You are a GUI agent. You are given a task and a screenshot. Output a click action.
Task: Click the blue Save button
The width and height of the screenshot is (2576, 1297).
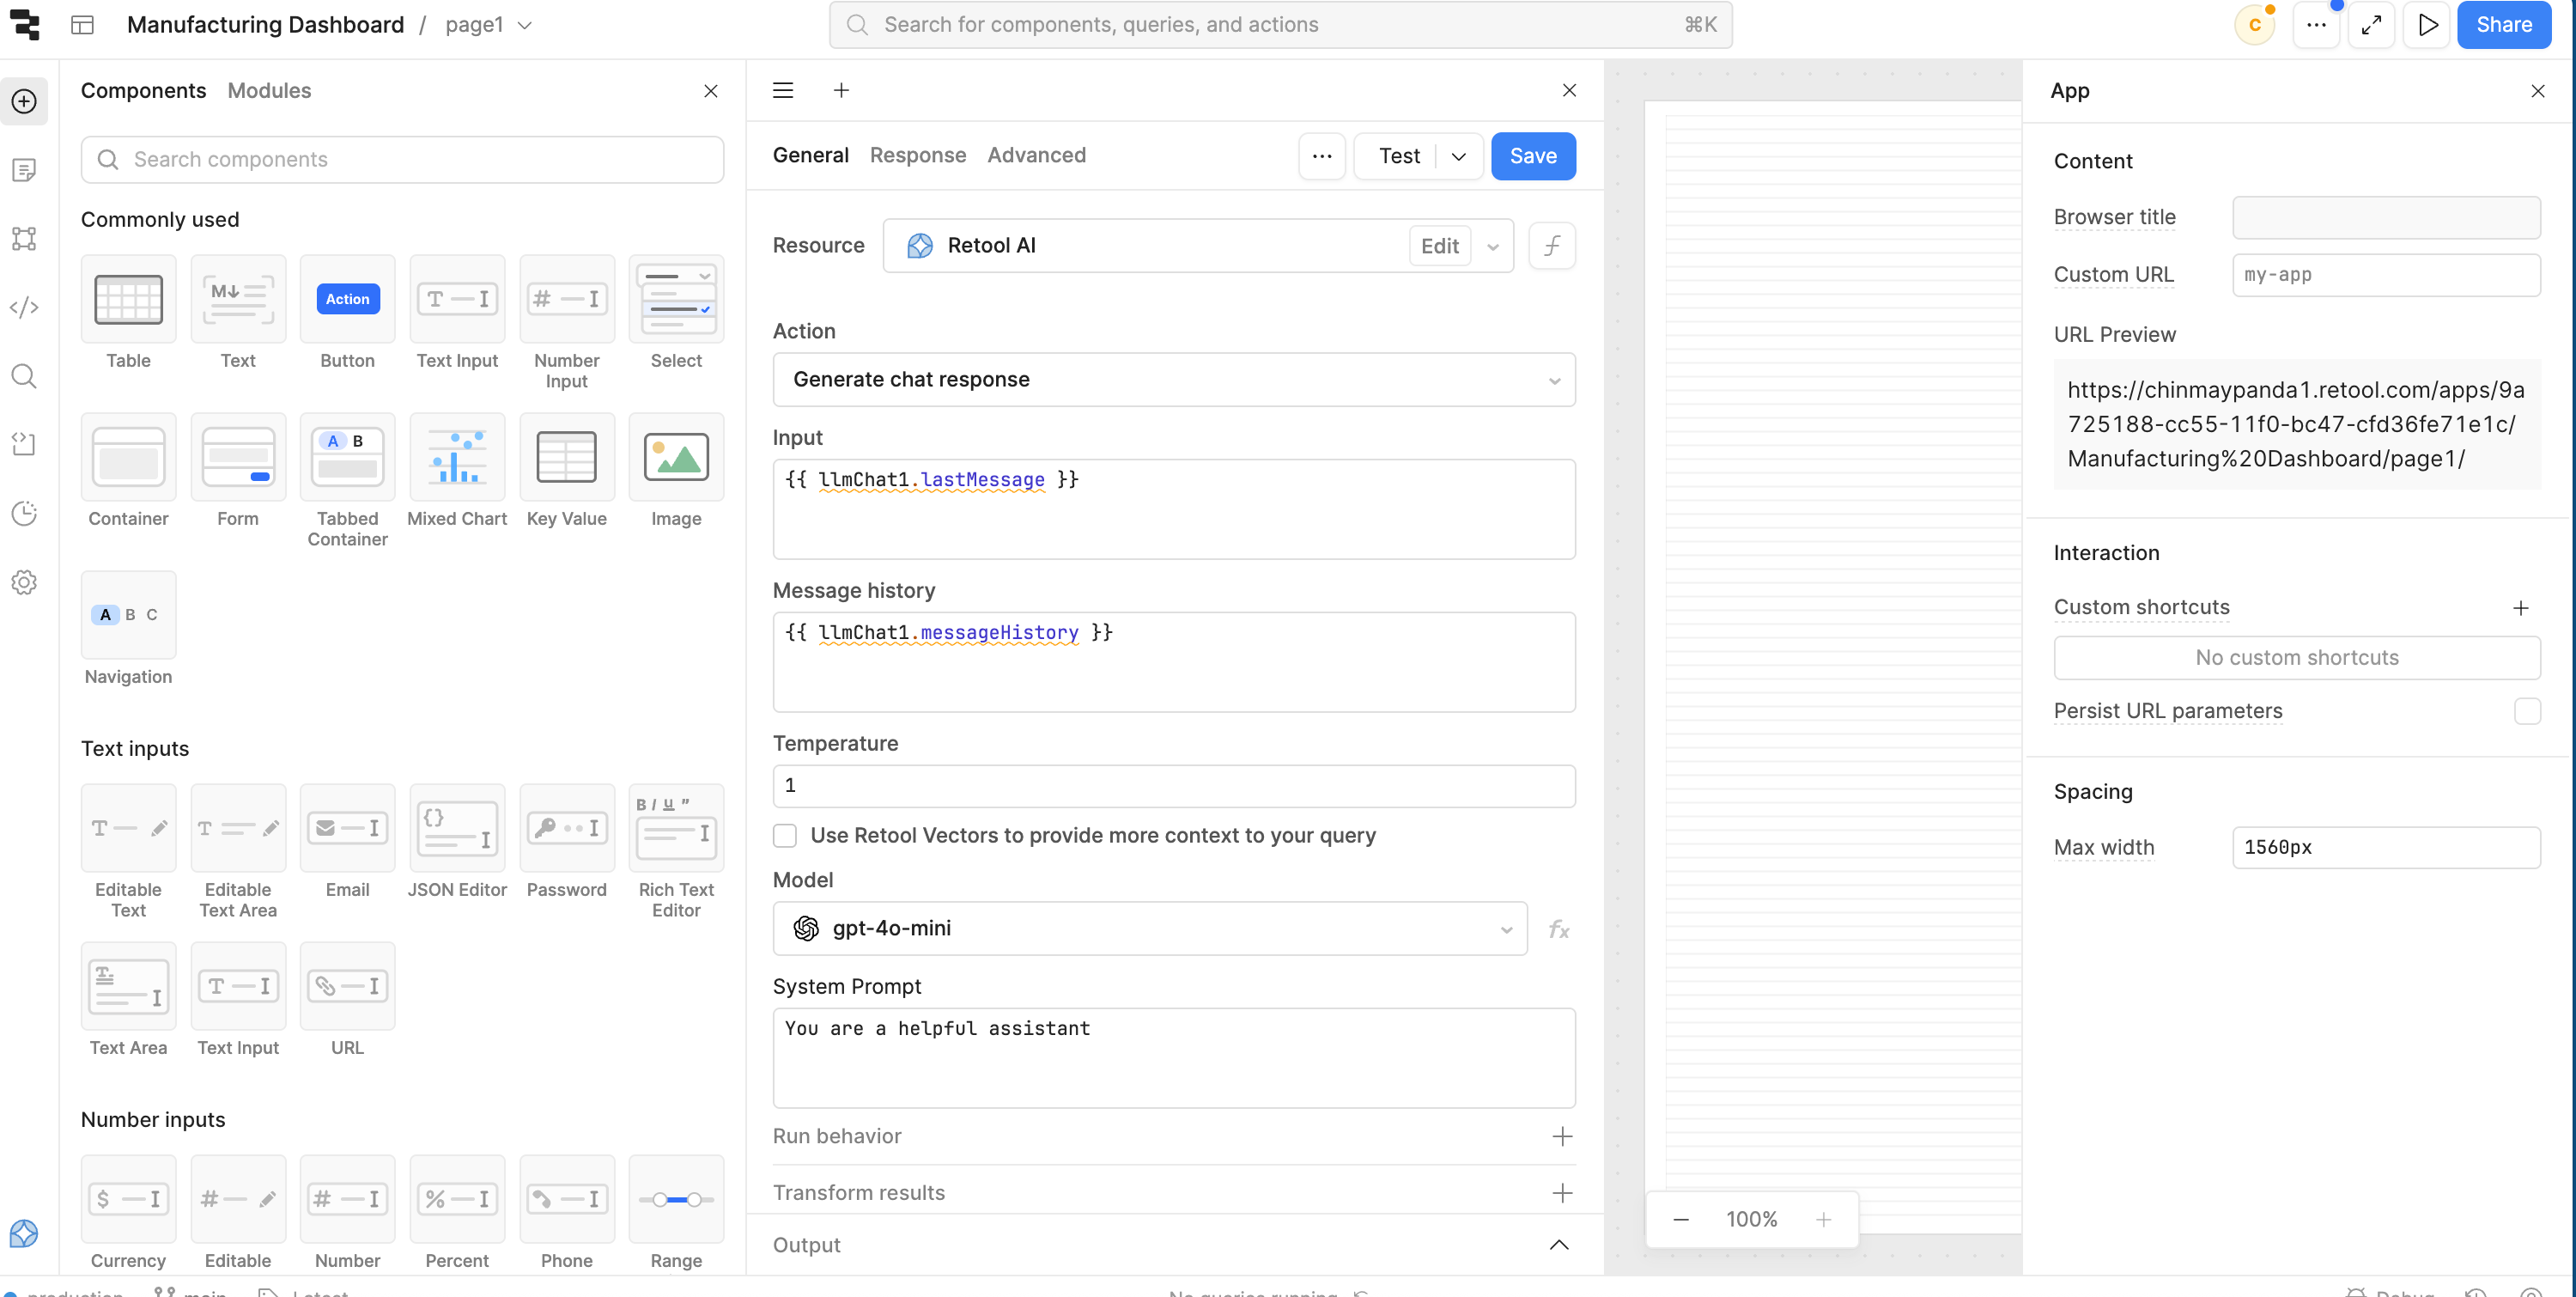click(1532, 156)
